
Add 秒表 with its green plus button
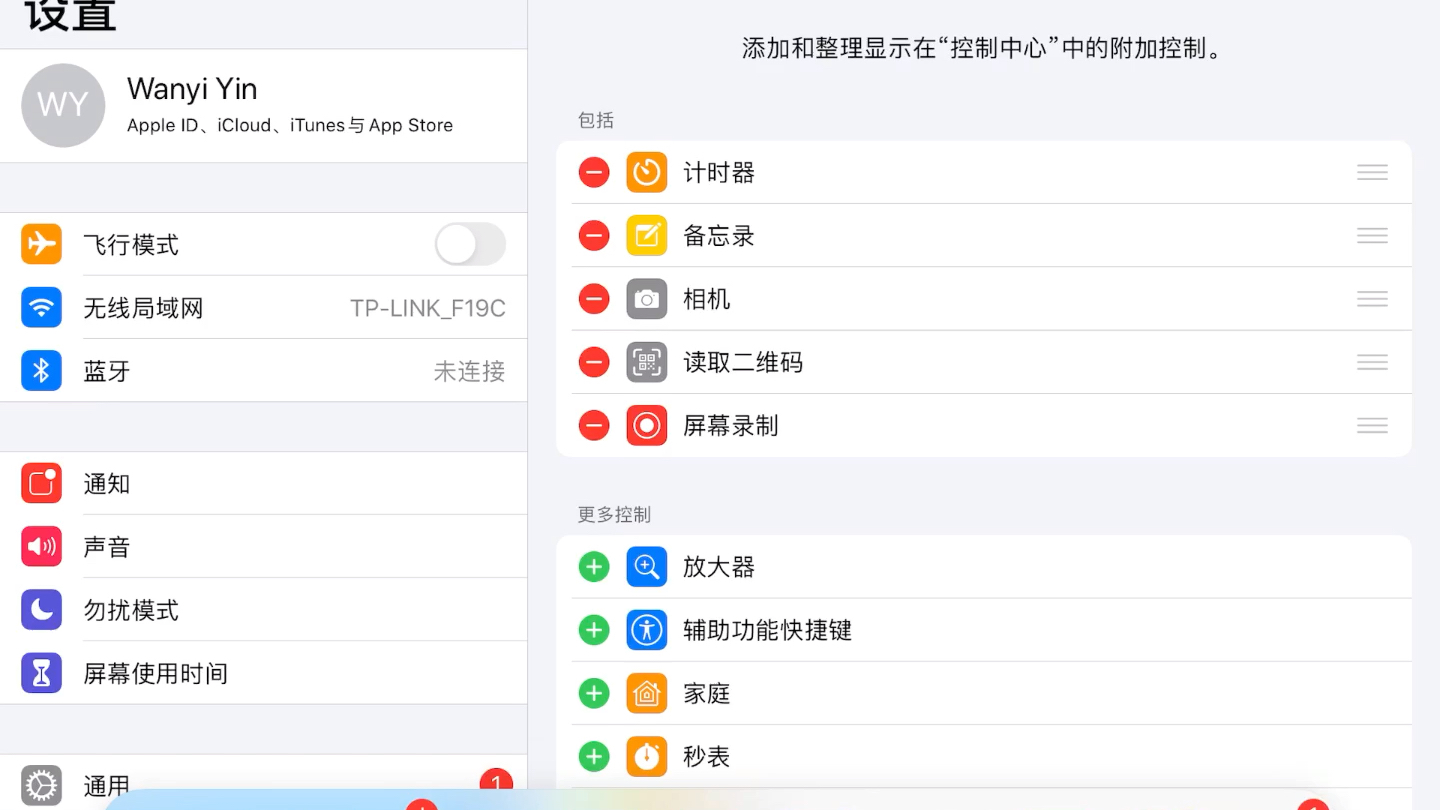(x=594, y=756)
